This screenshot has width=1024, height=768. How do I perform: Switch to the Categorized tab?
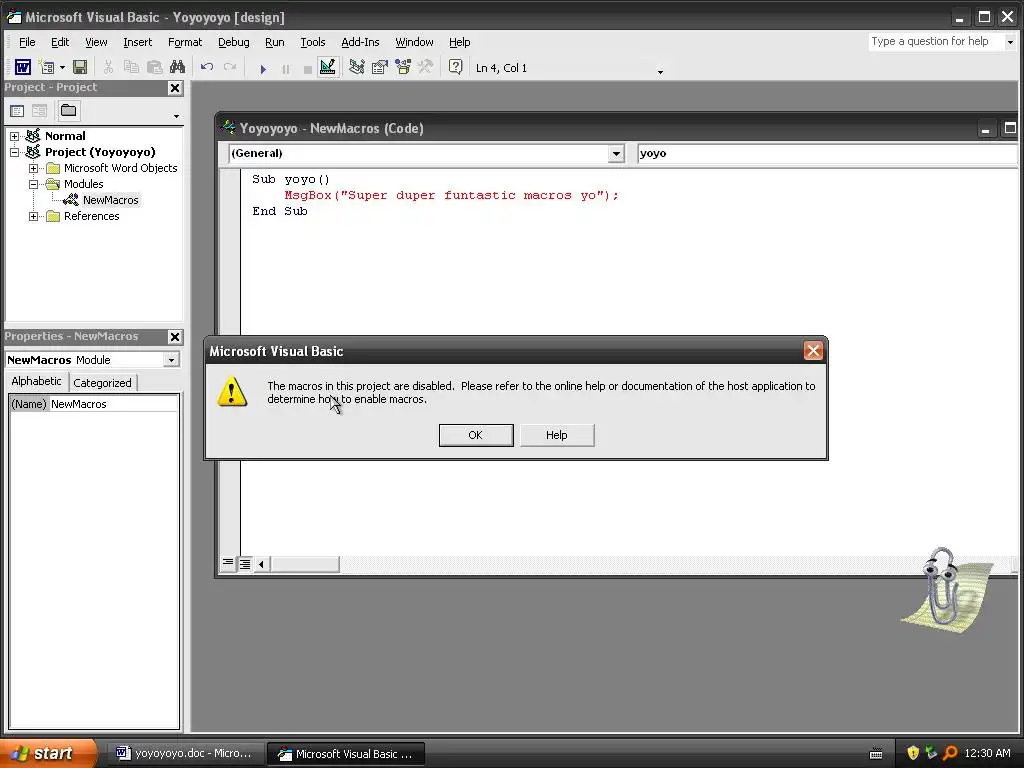click(103, 383)
